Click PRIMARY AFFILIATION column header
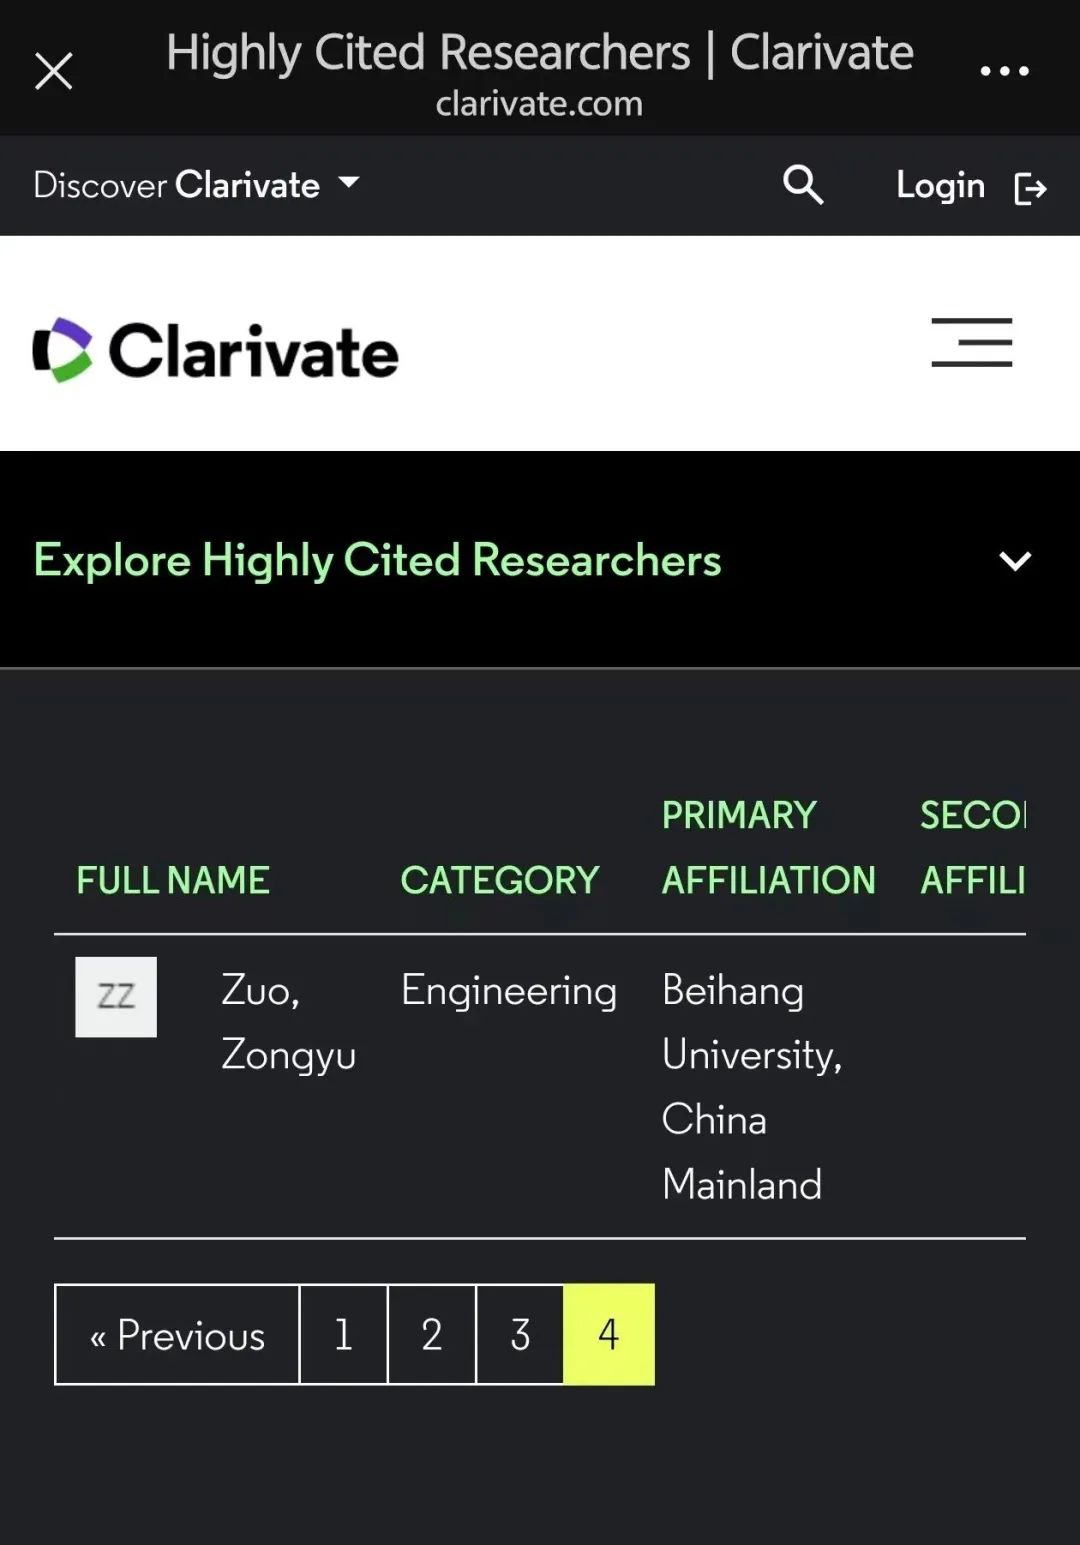1080x1545 pixels. pyautogui.click(x=768, y=847)
